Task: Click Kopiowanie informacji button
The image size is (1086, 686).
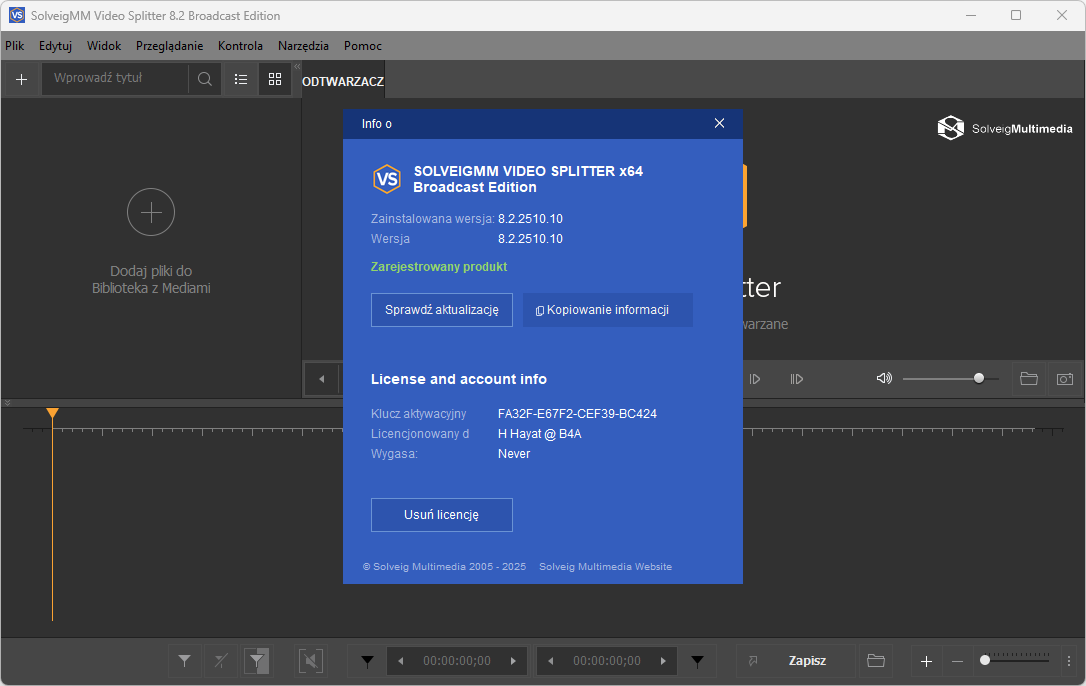Action: pyautogui.click(x=607, y=310)
